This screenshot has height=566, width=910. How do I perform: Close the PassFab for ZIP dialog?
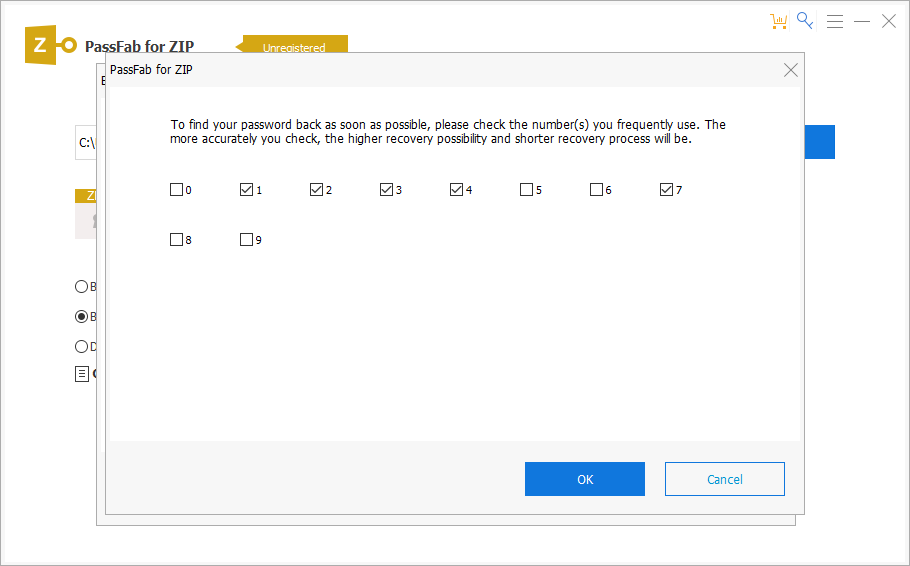tap(790, 70)
